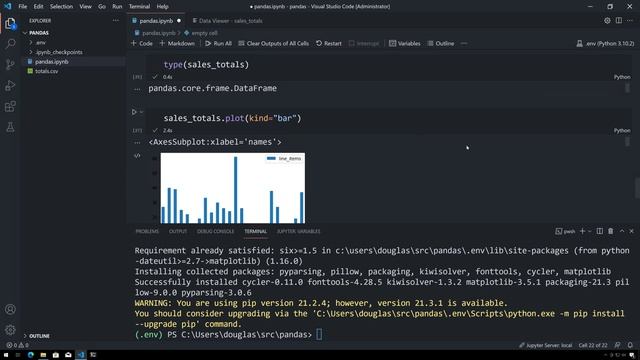640x360 pixels.
Task: Open the Edit menu
Action: click(x=38, y=7)
